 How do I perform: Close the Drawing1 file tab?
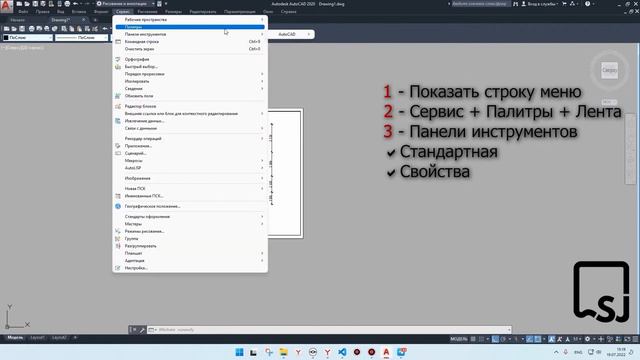[x=84, y=20]
